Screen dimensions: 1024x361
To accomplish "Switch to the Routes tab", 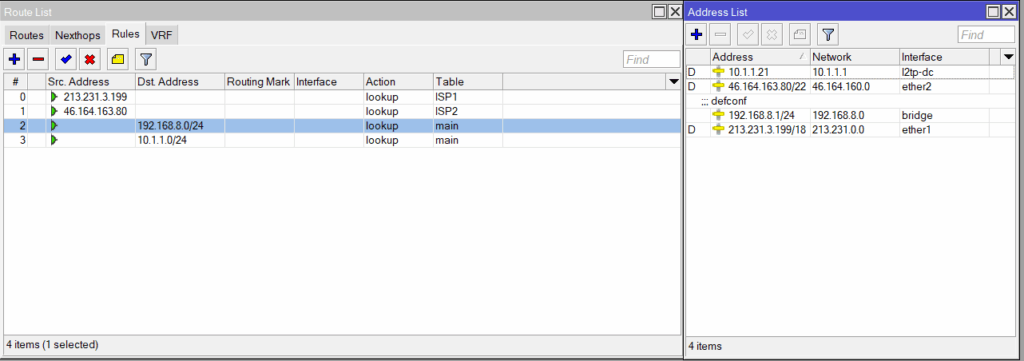I will tap(26, 35).
